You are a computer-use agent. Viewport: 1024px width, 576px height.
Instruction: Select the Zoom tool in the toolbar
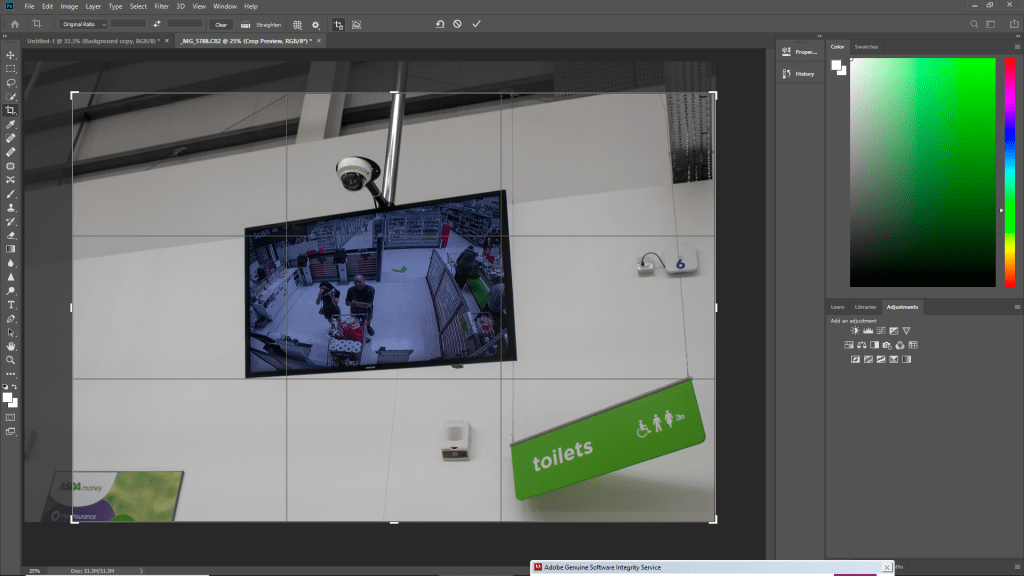point(11,359)
